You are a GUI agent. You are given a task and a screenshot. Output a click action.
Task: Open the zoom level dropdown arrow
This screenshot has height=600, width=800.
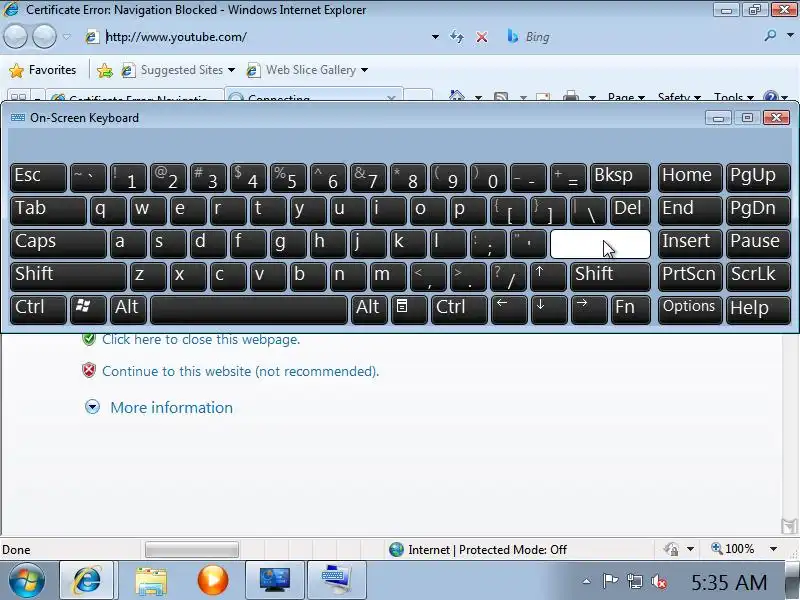tap(773, 549)
